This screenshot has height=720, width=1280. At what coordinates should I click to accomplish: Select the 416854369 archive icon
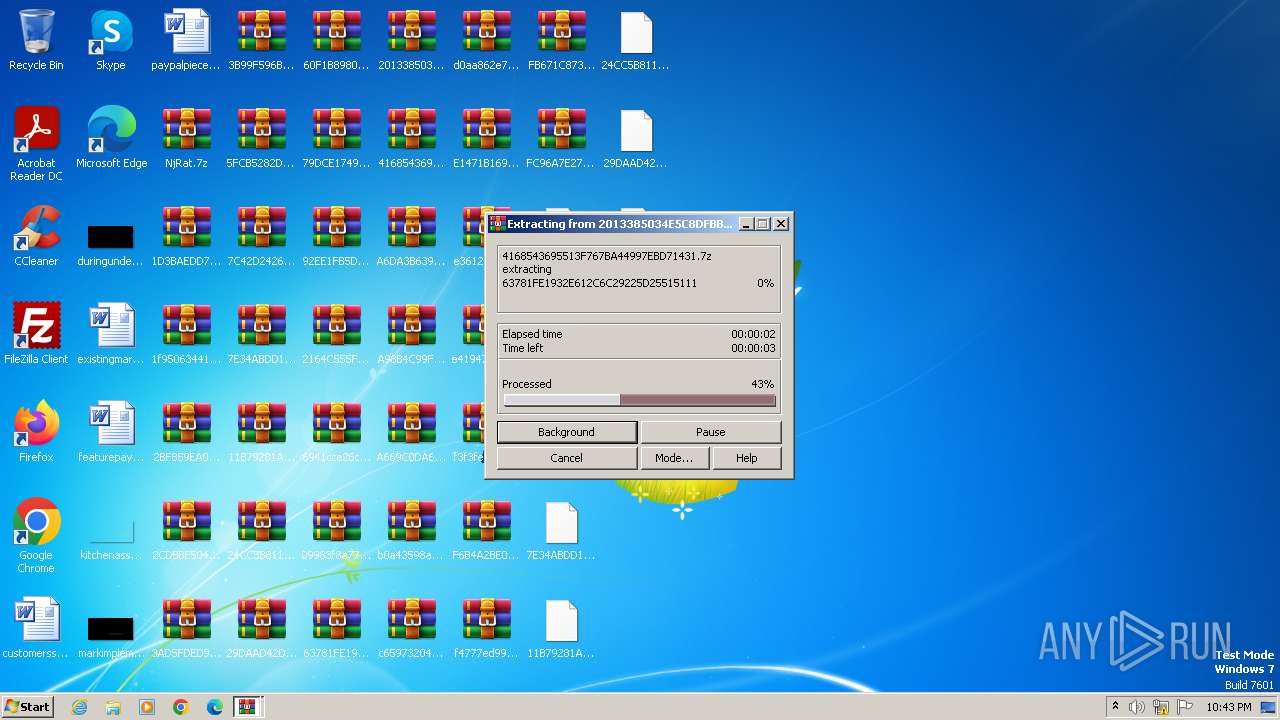411,138
